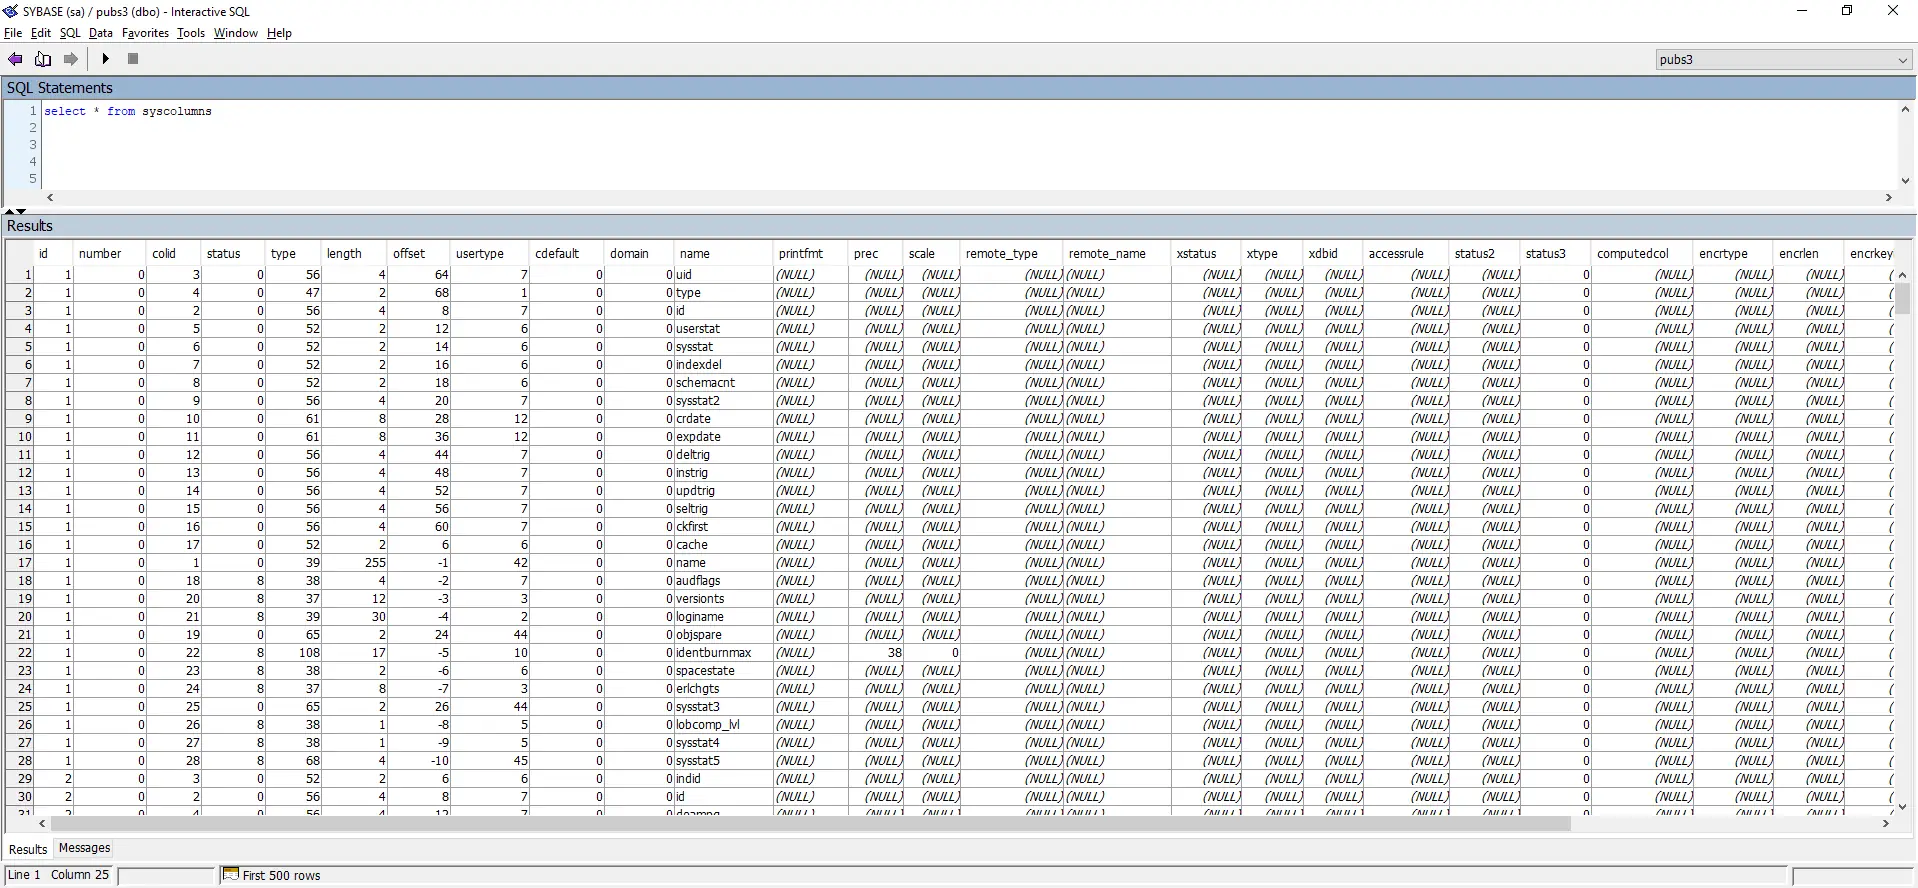Viewport: 1918px width, 888px height.
Task: Select the 'status' column header
Action: (234, 254)
